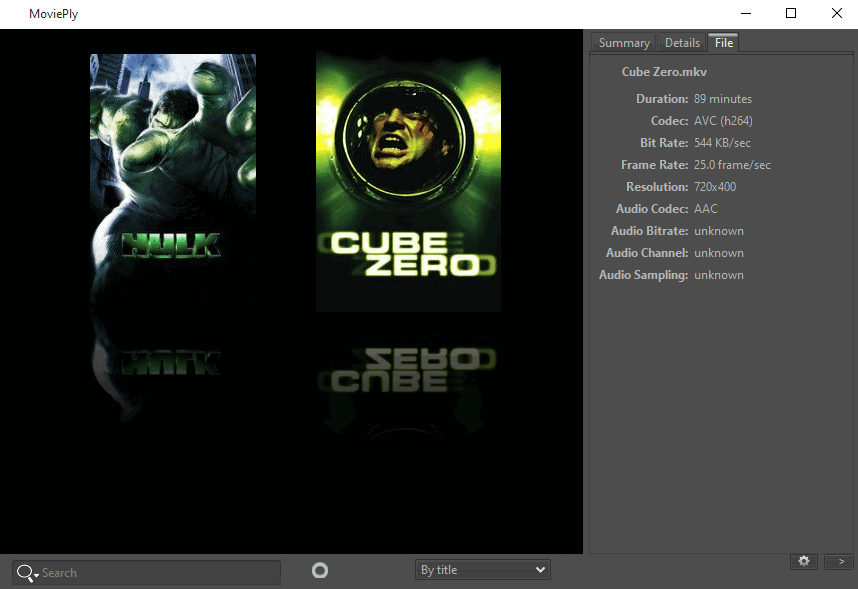The height and width of the screenshot is (589, 858).
Task: Click the Cube Zero.mkv file name
Action: click(x=664, y=72)
